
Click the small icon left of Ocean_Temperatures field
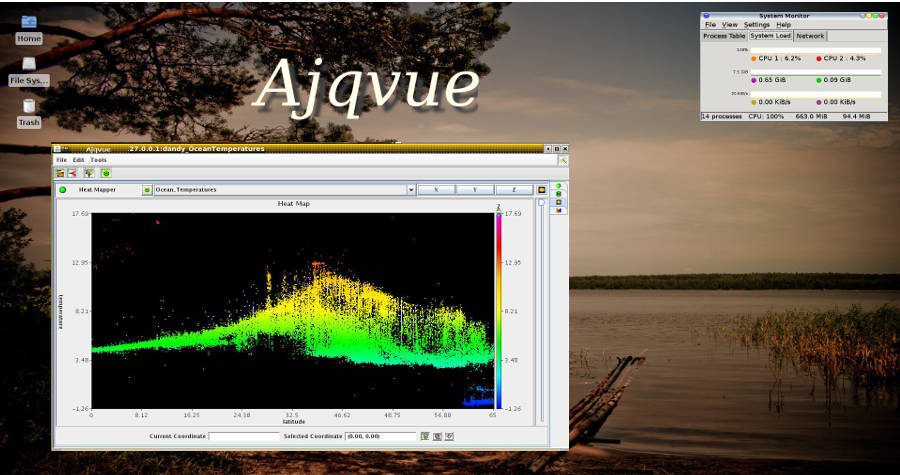coord(147,189)
